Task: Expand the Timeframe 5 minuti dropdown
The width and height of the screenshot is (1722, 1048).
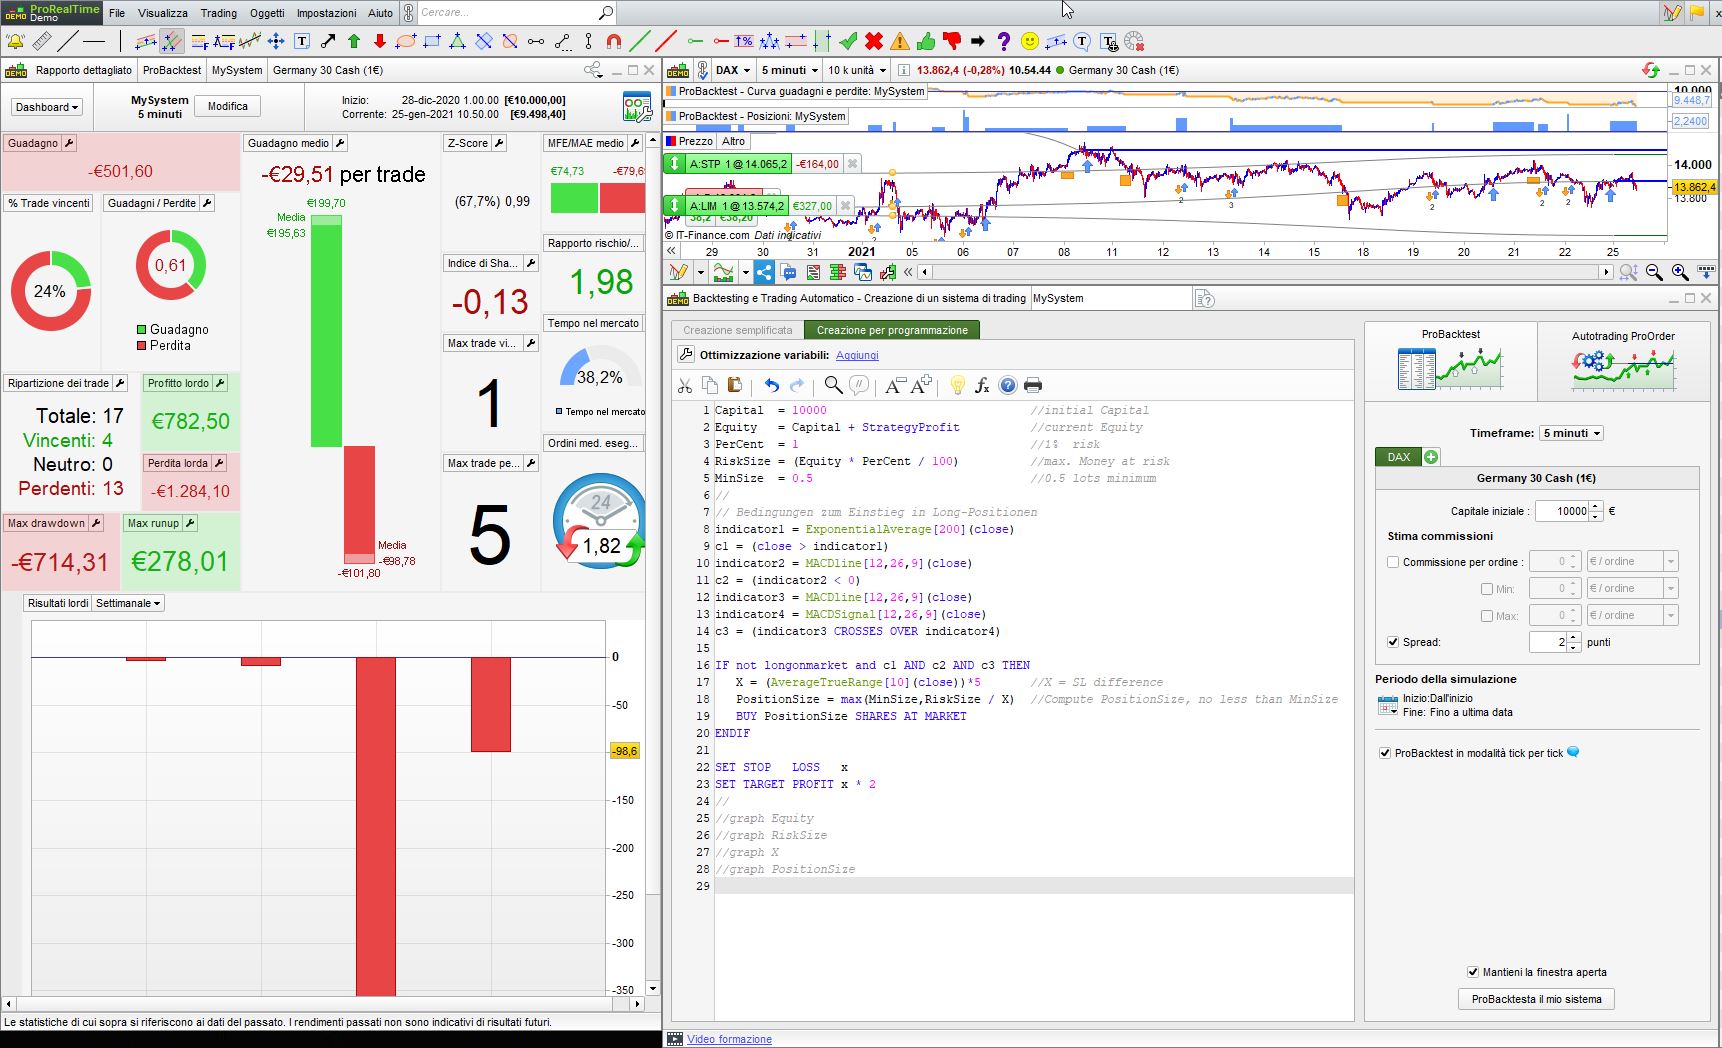Action: pos(1571,433)
